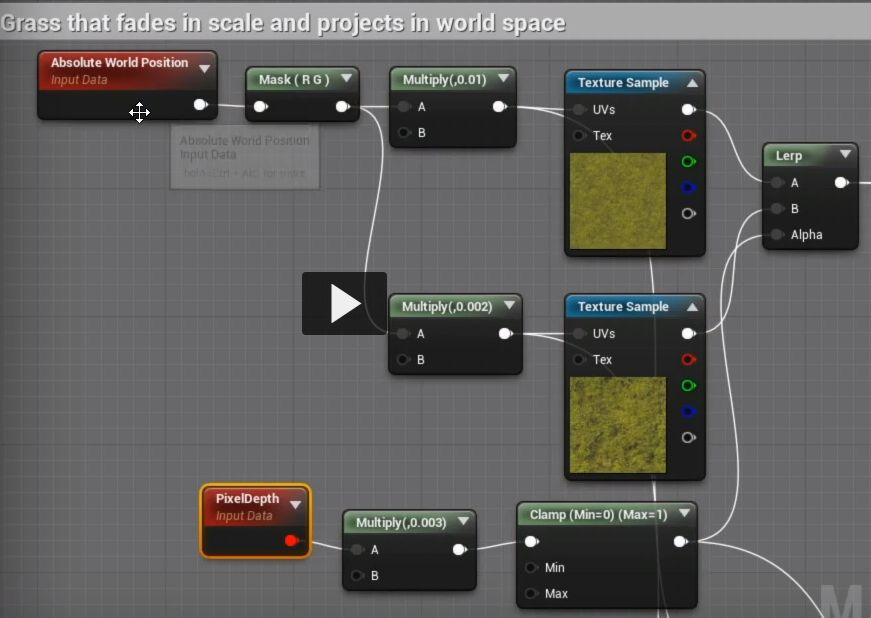Select the Mask ( R G ) node title
Viewport: 871px width, 618px height.
pyautogui.click(x=294, y=79)
